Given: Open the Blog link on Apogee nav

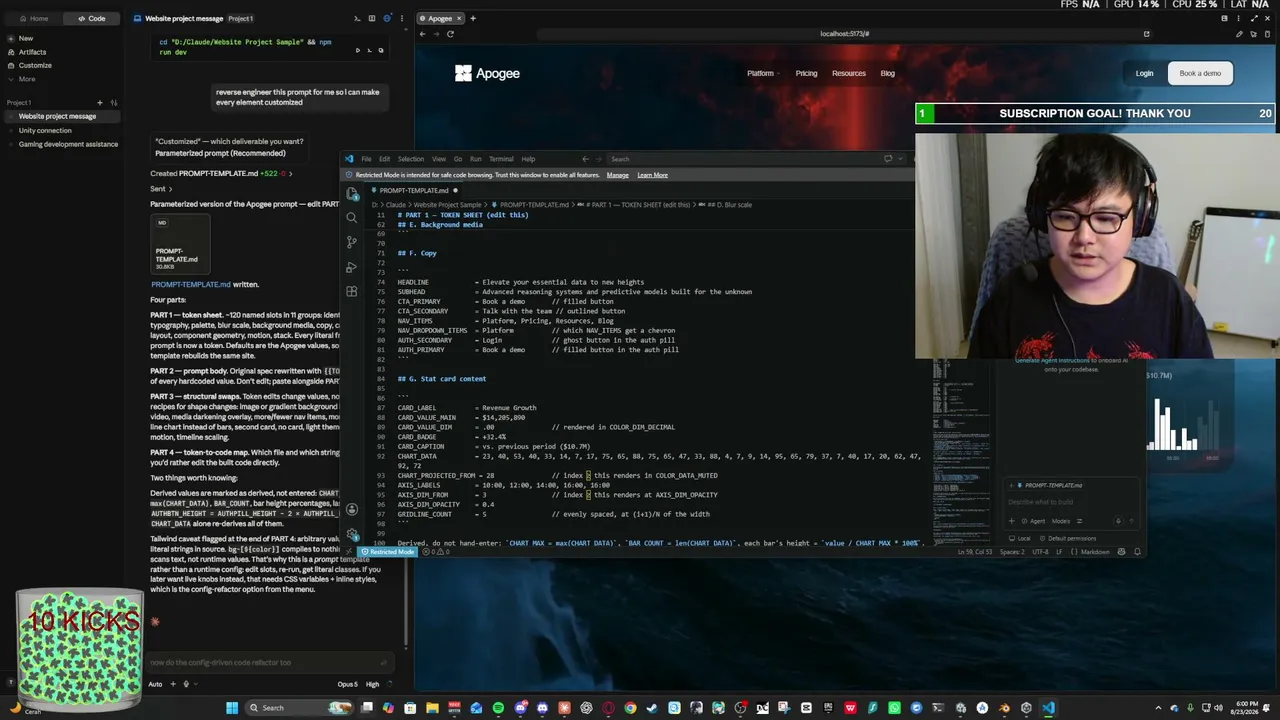Looking at the screenshot, I should (x=887, y=73).
